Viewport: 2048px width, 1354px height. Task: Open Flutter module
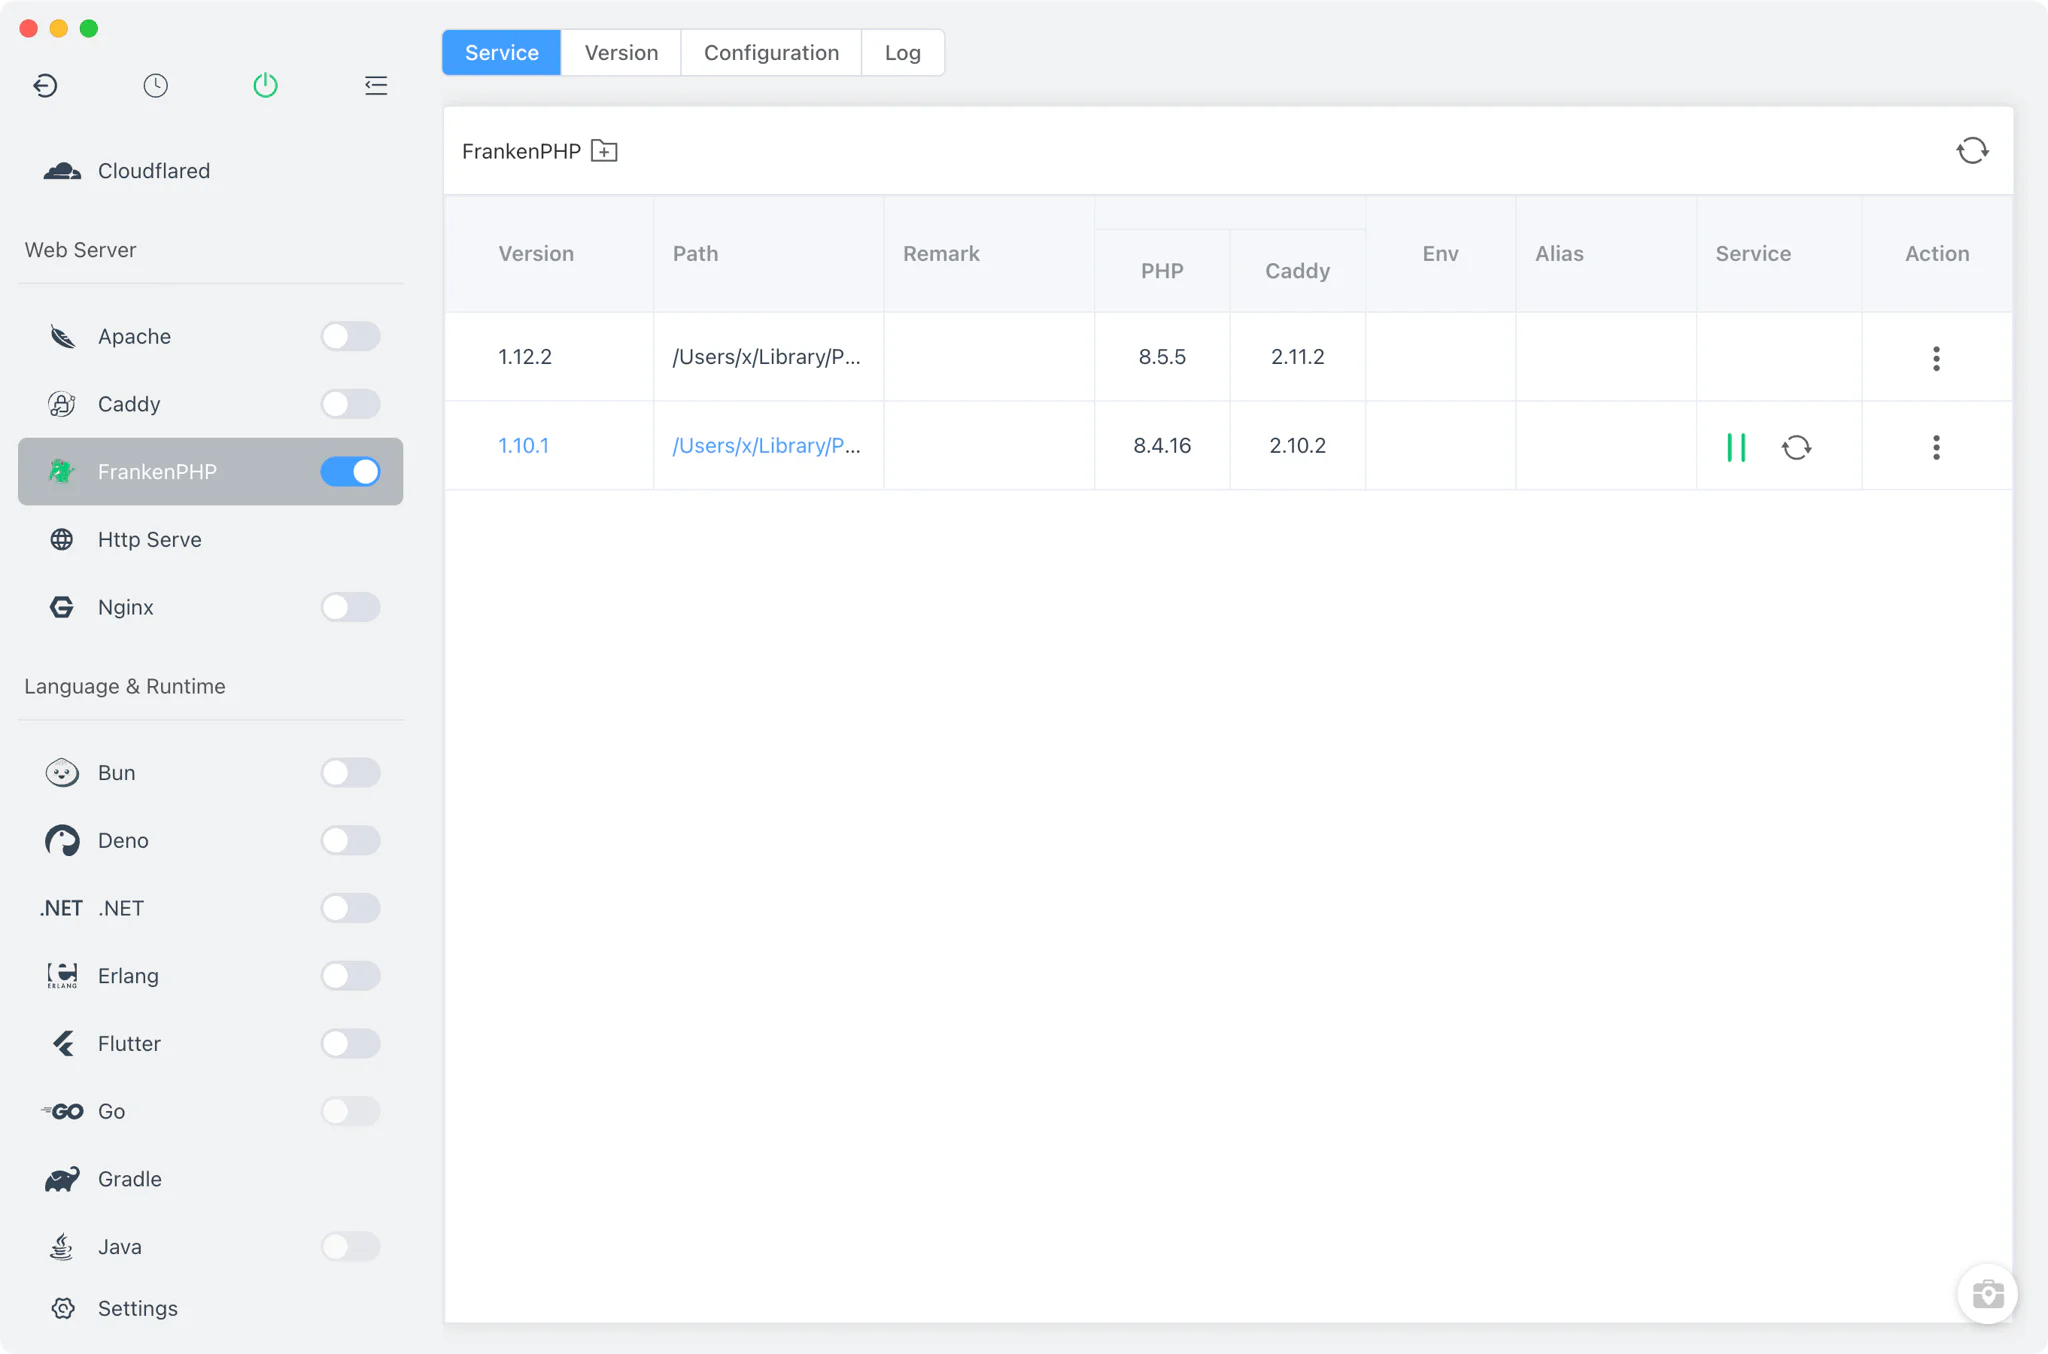[210, 1043]
